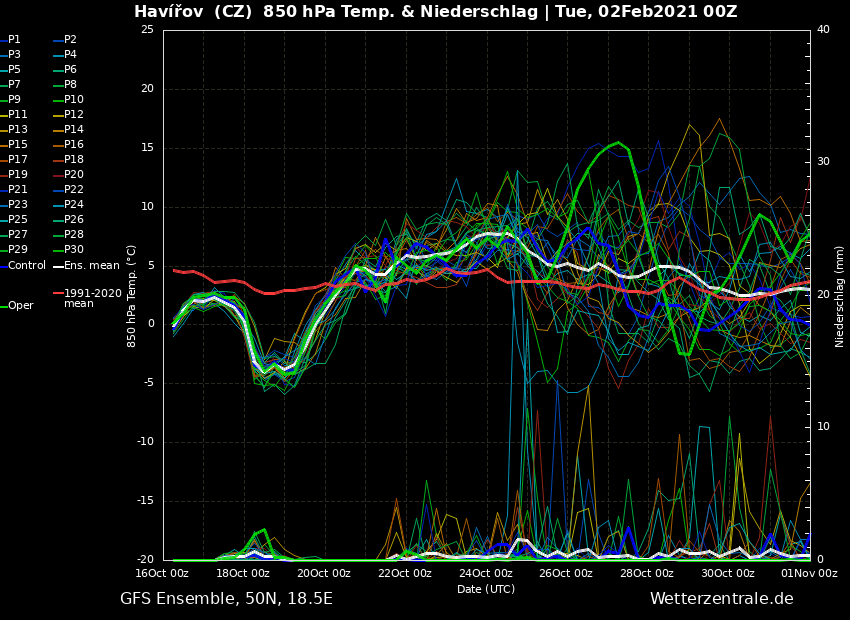Click the P1 legend entry
850x620 pixels.
coord(14,40)
